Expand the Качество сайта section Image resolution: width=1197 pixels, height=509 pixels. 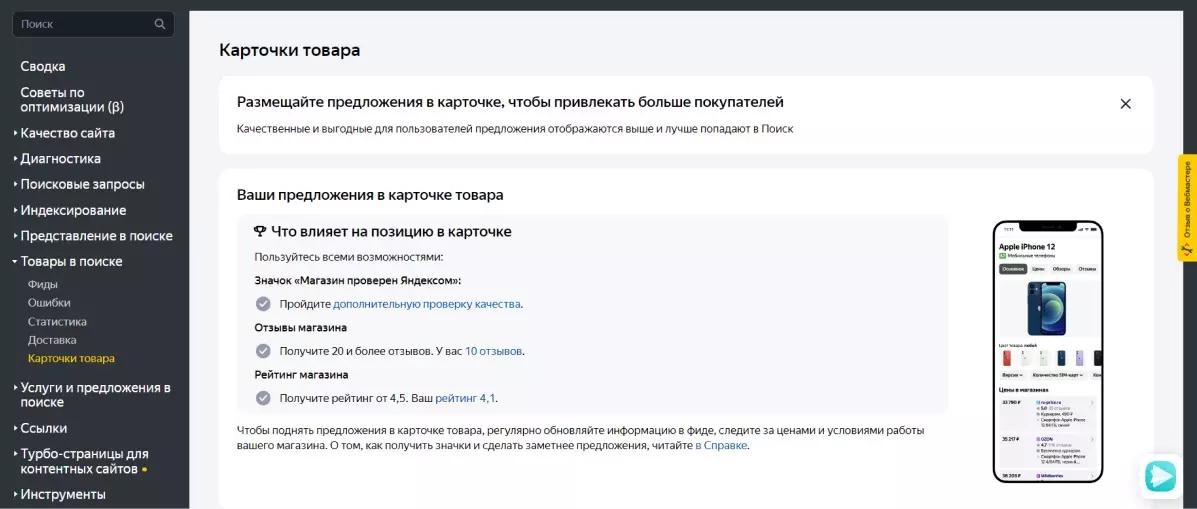pyautogui.click(x=67, y=133)
